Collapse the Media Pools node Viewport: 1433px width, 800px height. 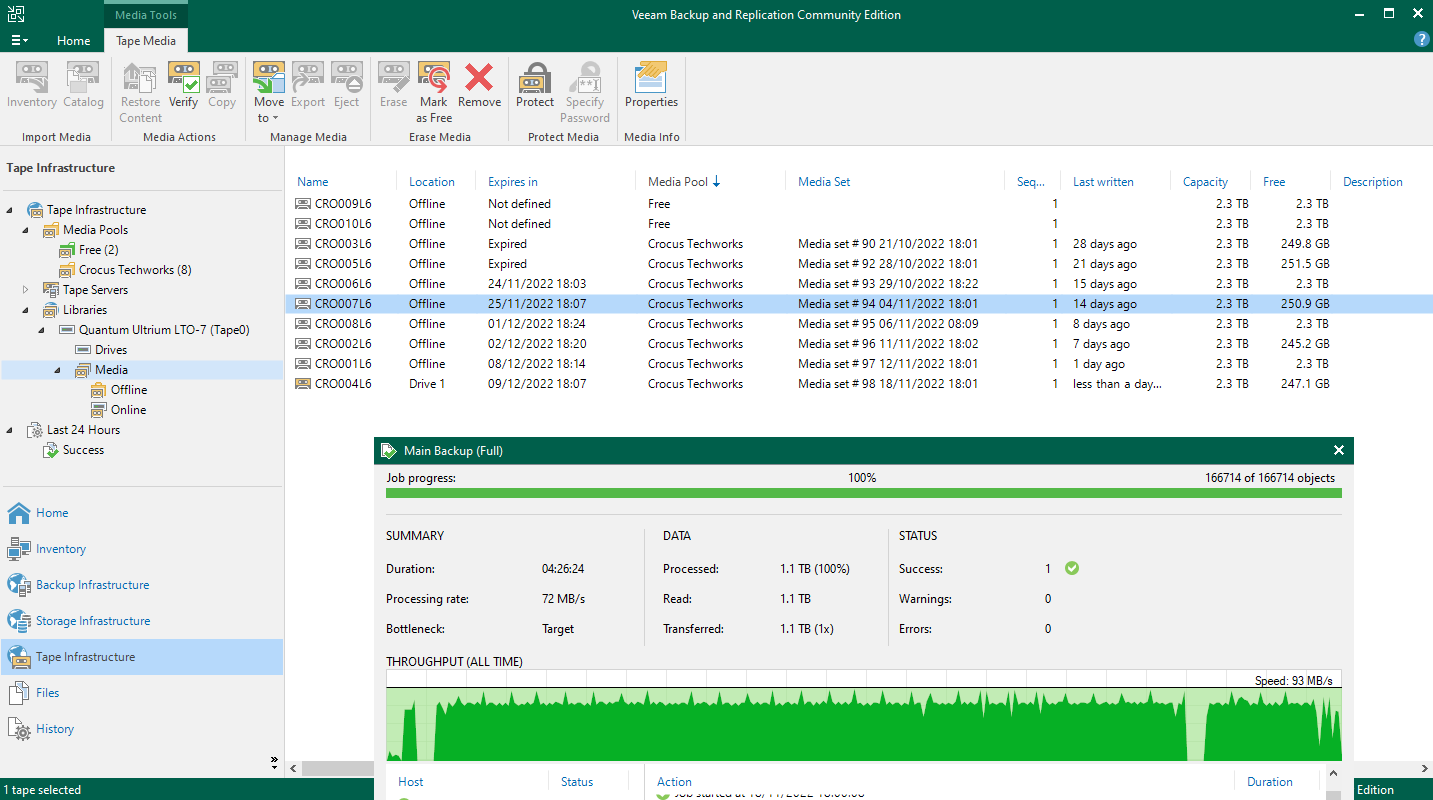pos(26,230)
